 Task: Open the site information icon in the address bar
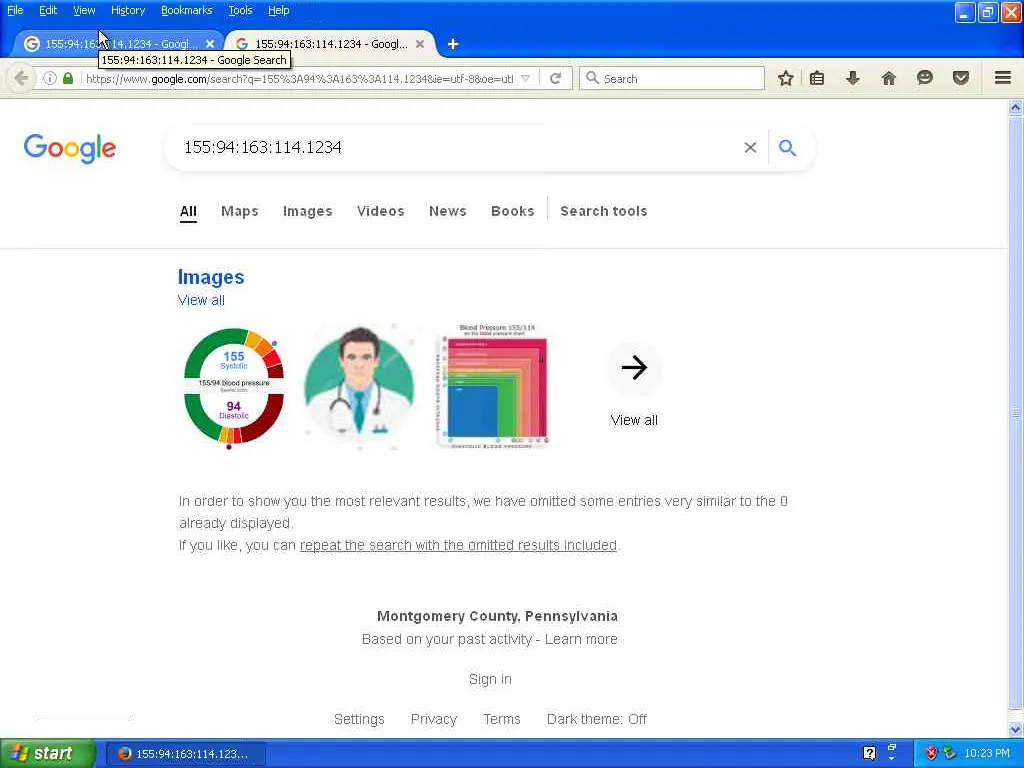point(50,78)
